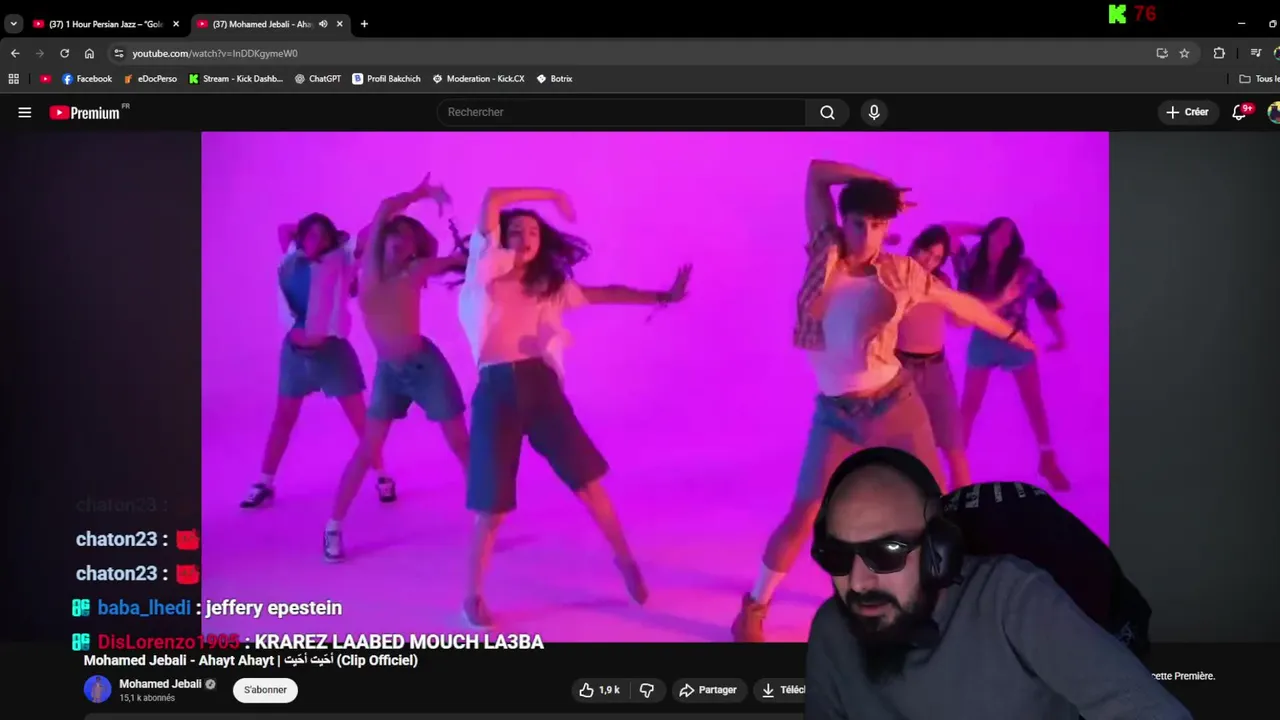This screenshot has height=720, width=1280.
Task: Open a new browser tab
Action: [364, 24]
